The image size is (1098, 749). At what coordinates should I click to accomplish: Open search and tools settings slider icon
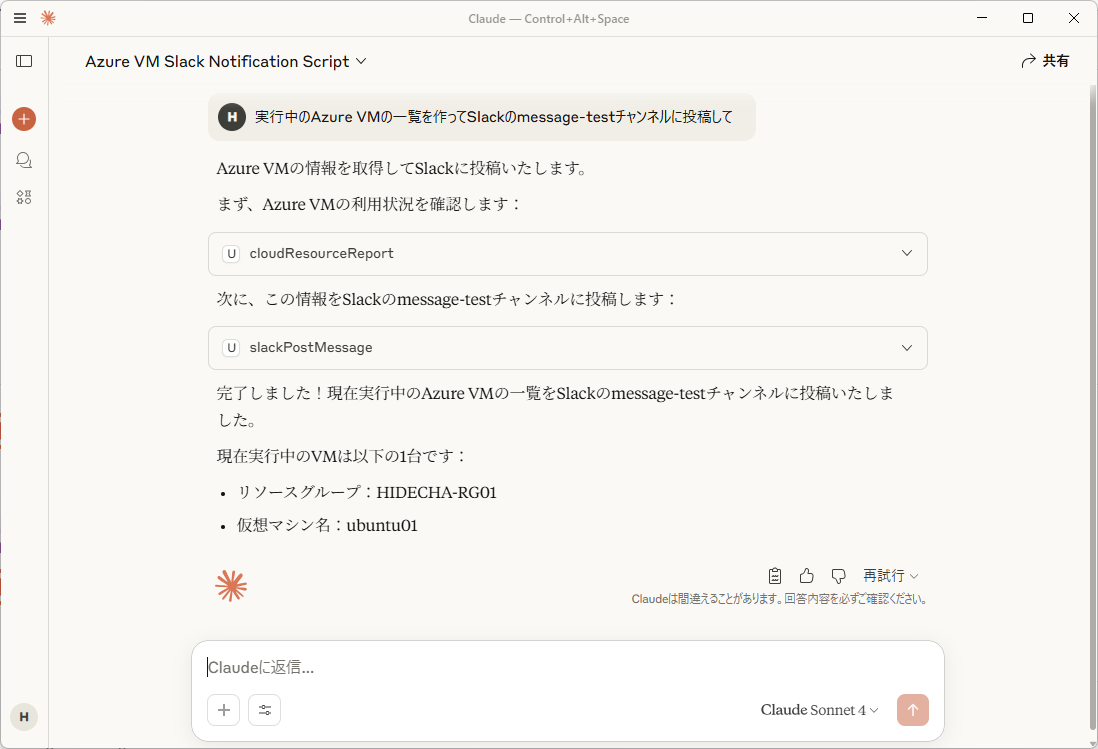(x=265, y=710)
